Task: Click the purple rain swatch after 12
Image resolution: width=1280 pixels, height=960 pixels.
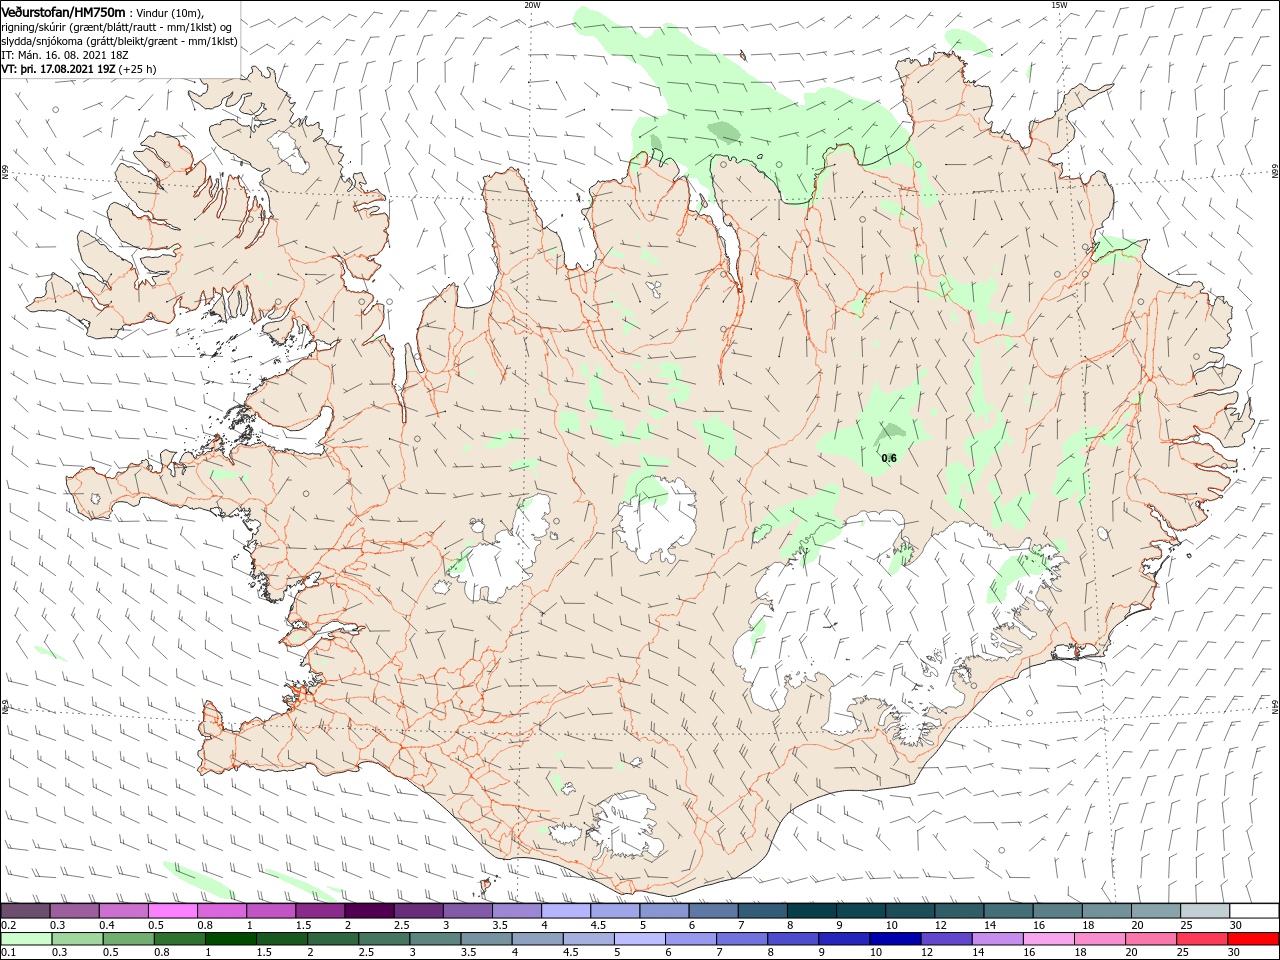Action: 946,939
